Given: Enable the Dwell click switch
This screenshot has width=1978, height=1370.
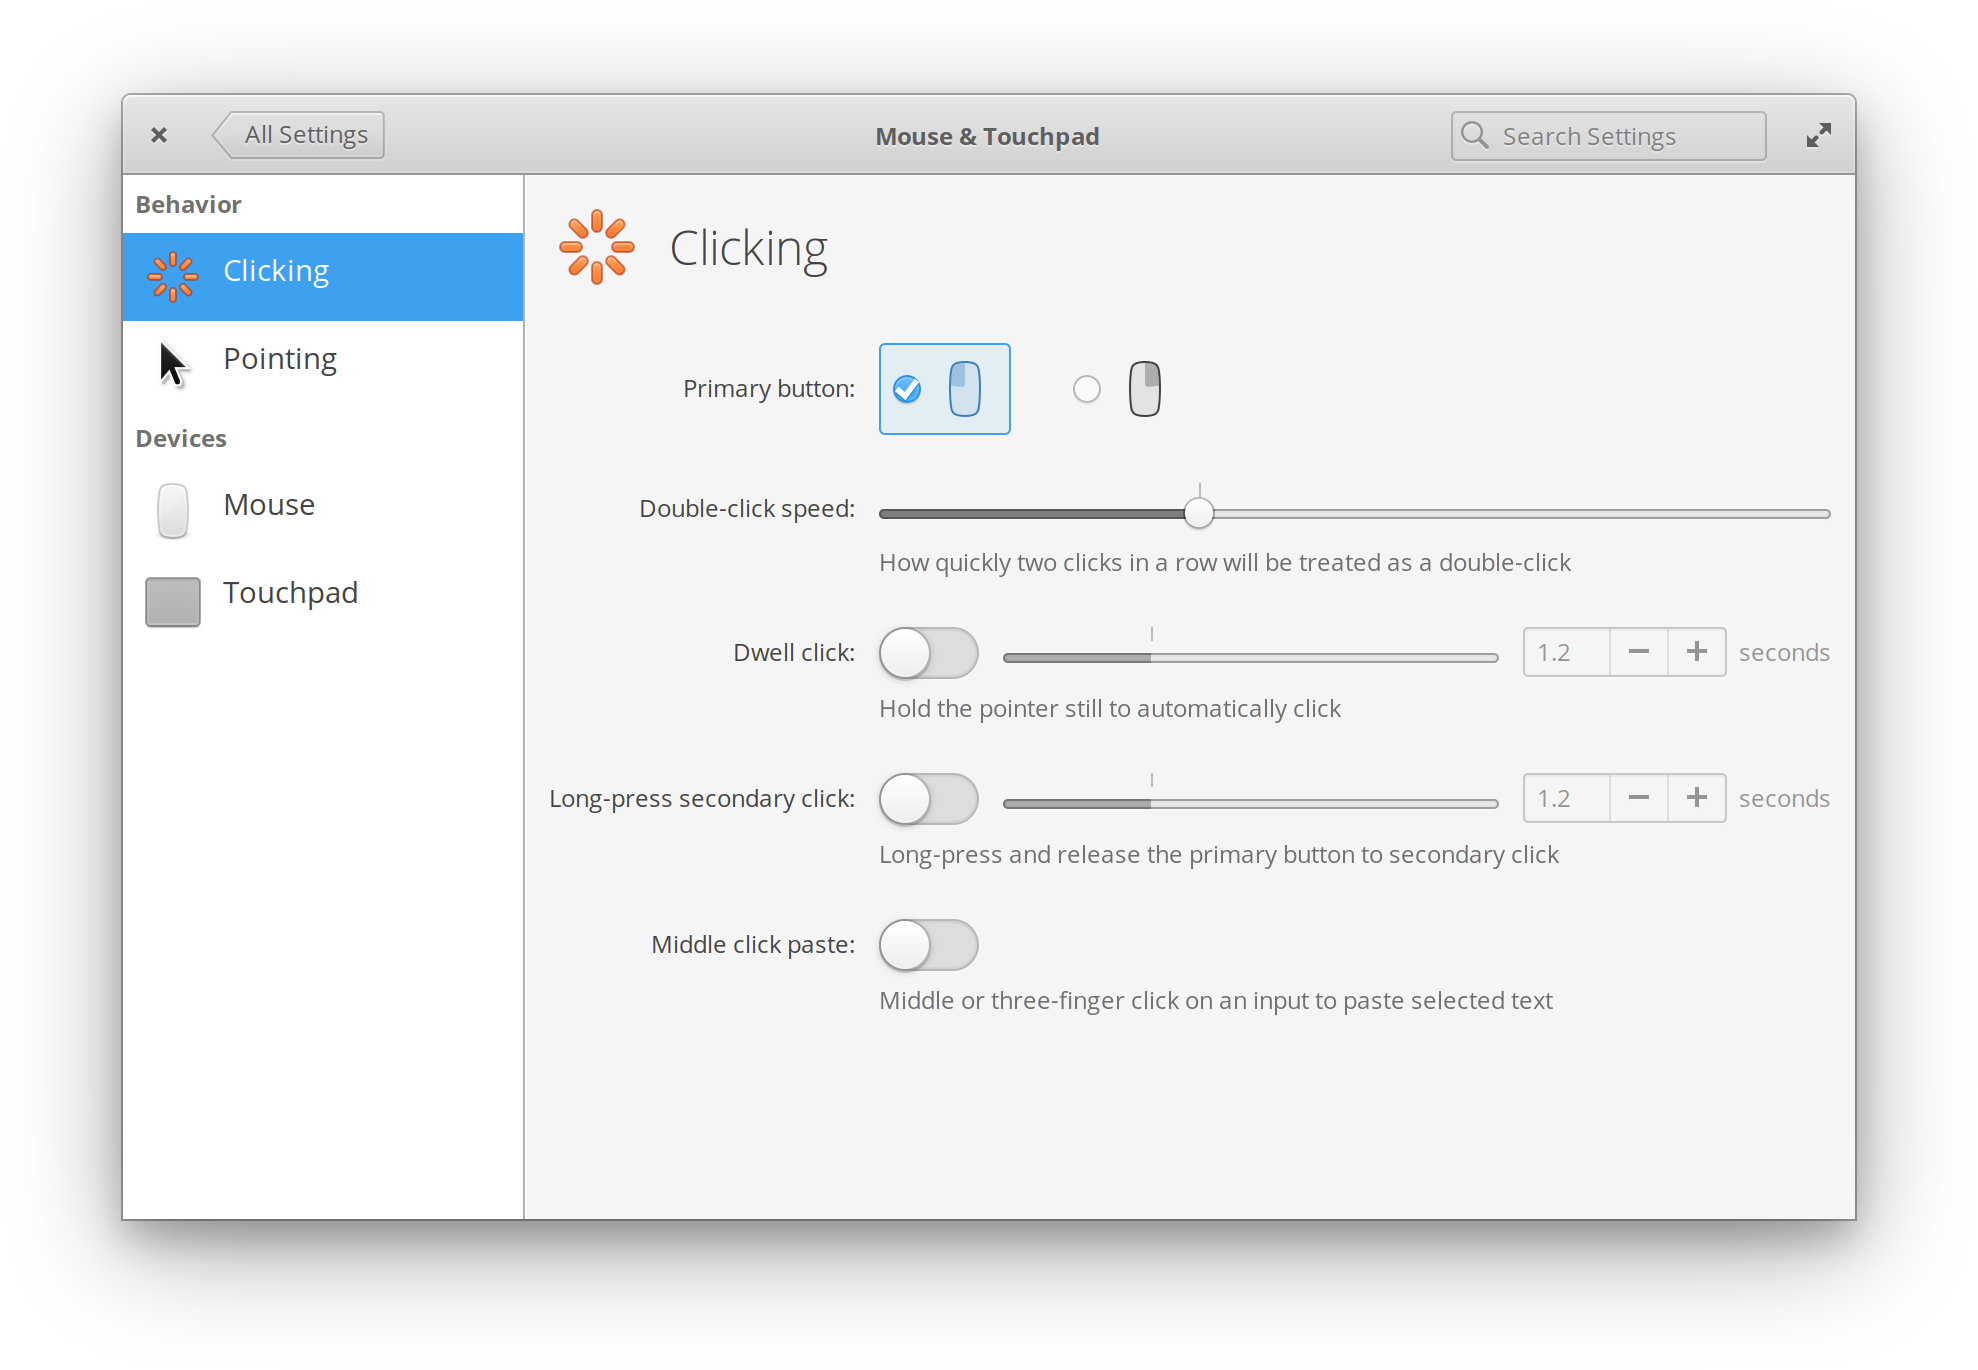Looking at the screenshot, I should click(928, 653).
